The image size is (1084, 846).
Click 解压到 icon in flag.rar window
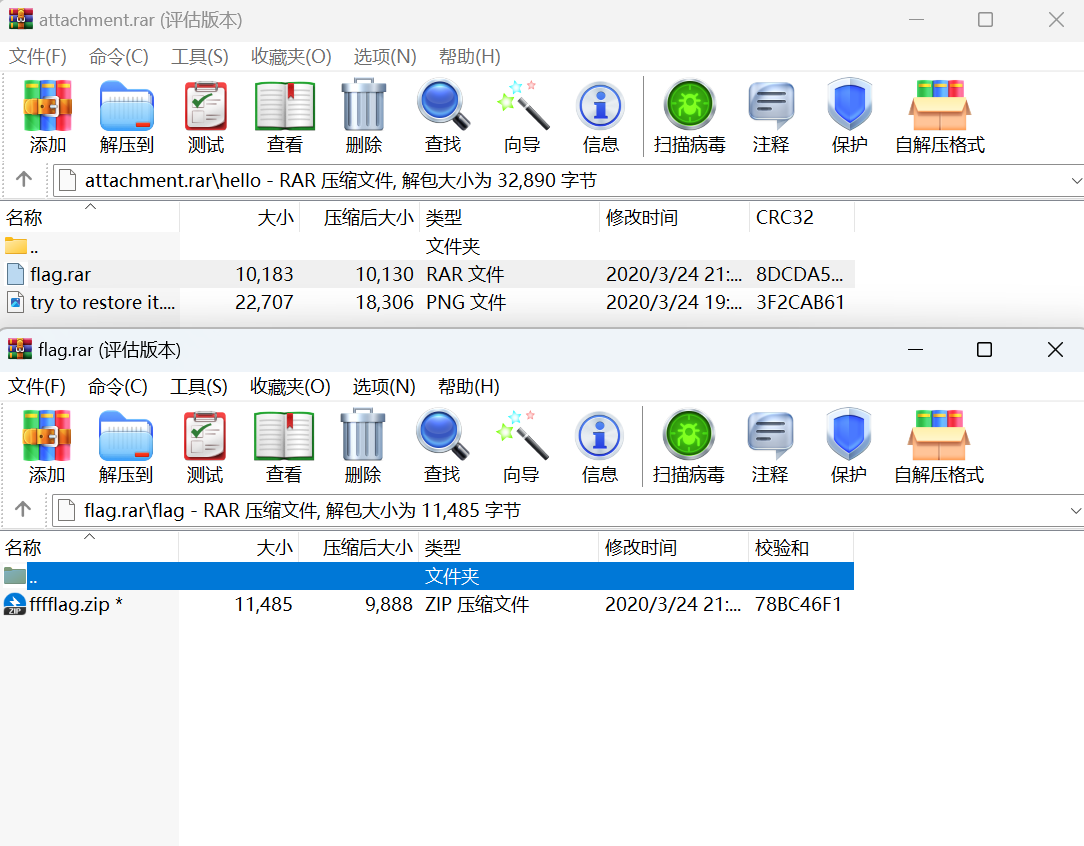pos(126,435)
